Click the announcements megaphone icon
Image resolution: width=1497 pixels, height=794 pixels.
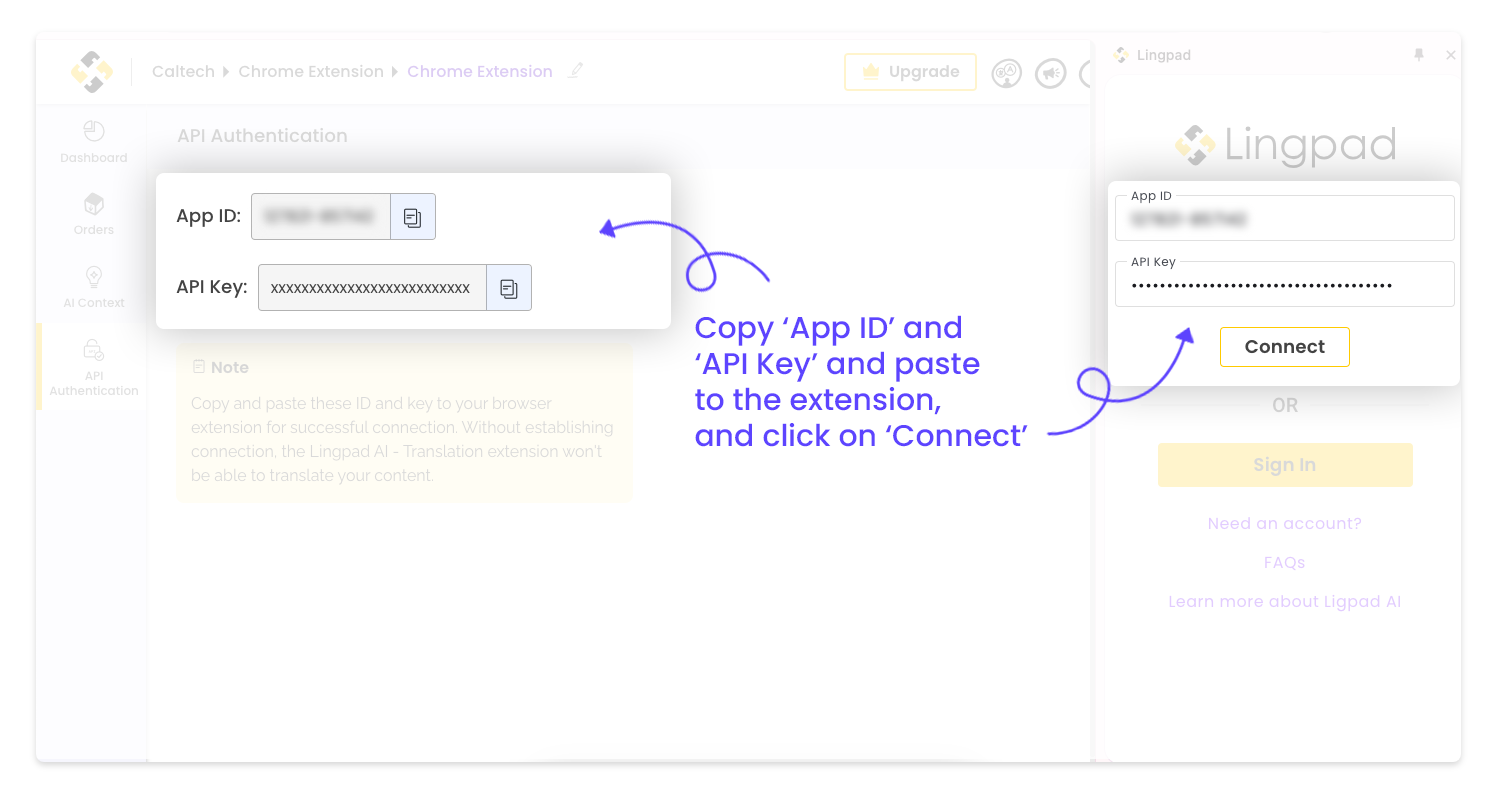click(1050, 73)
